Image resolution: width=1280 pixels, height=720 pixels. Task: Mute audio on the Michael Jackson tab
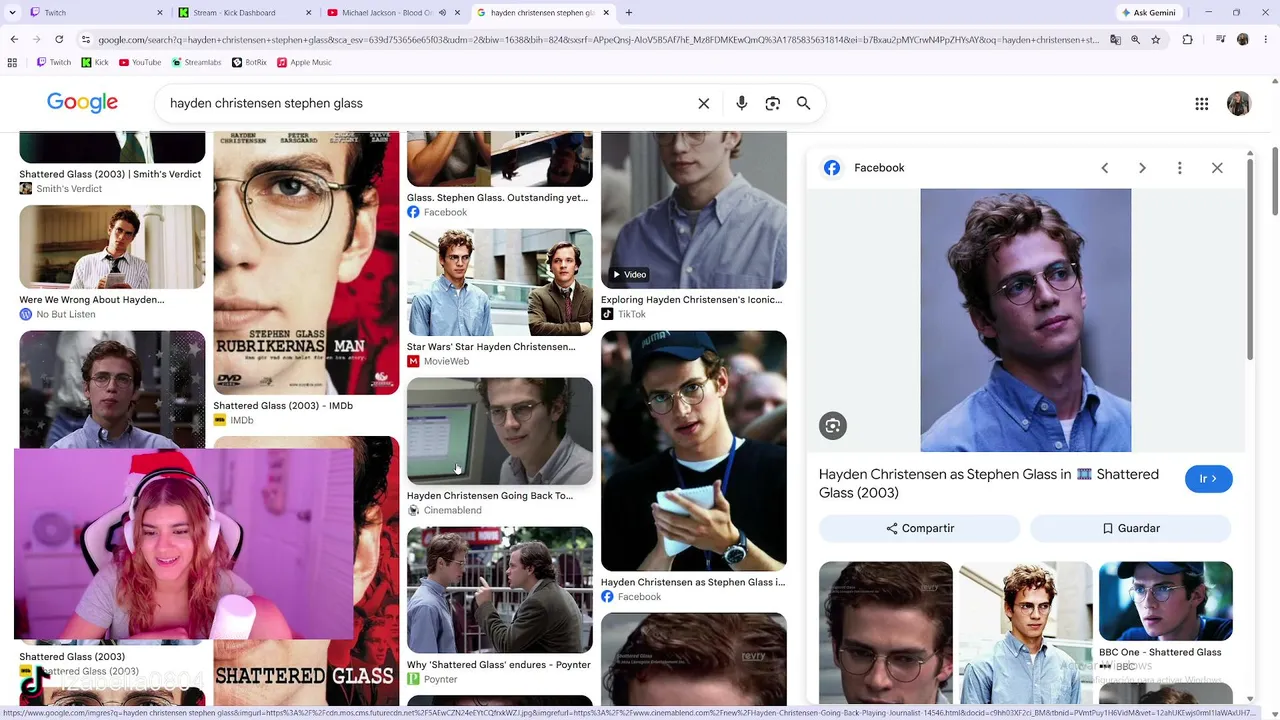(442, 13)
